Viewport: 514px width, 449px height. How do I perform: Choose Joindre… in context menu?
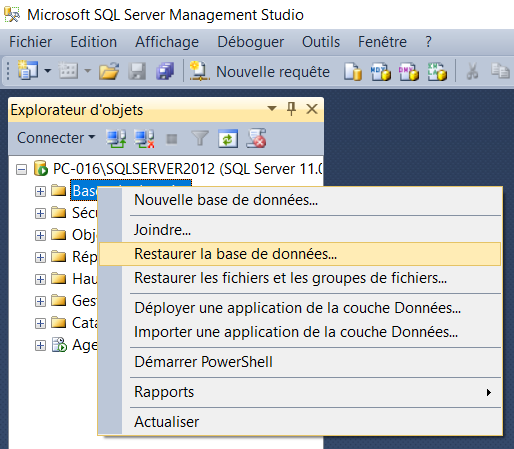pyautogui.click(x=300, y=230)
